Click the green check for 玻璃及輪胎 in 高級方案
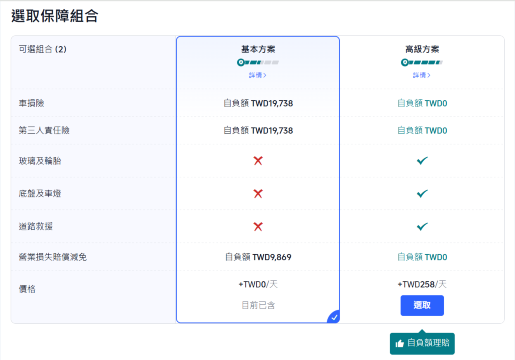This screenshot has width=515, height=360. [x=422, y=161]
